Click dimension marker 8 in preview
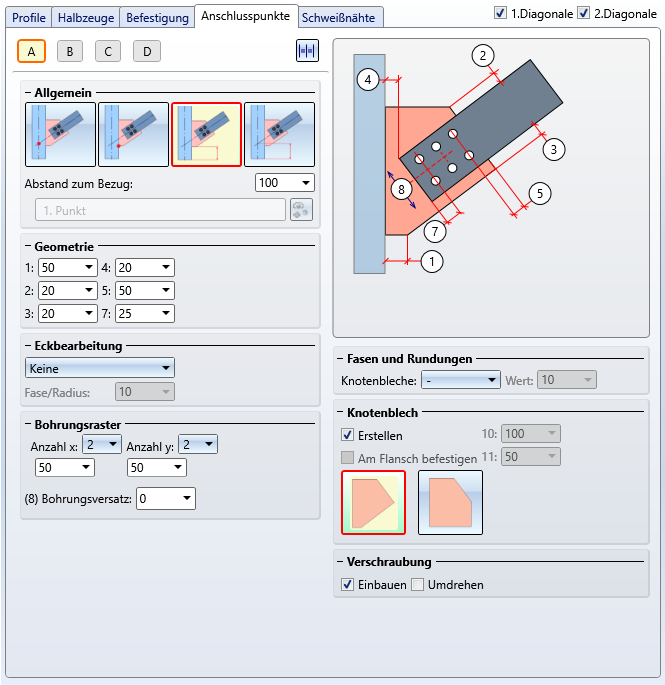This screenshot has width=665, height=685. click(401, 190)
